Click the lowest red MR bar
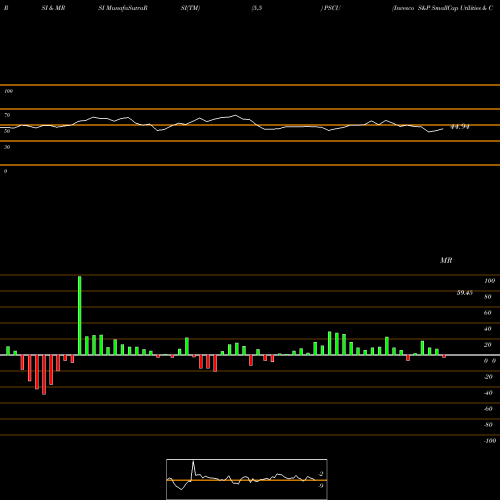The width and height of the screenshot is (500, 500). [44, 375]
